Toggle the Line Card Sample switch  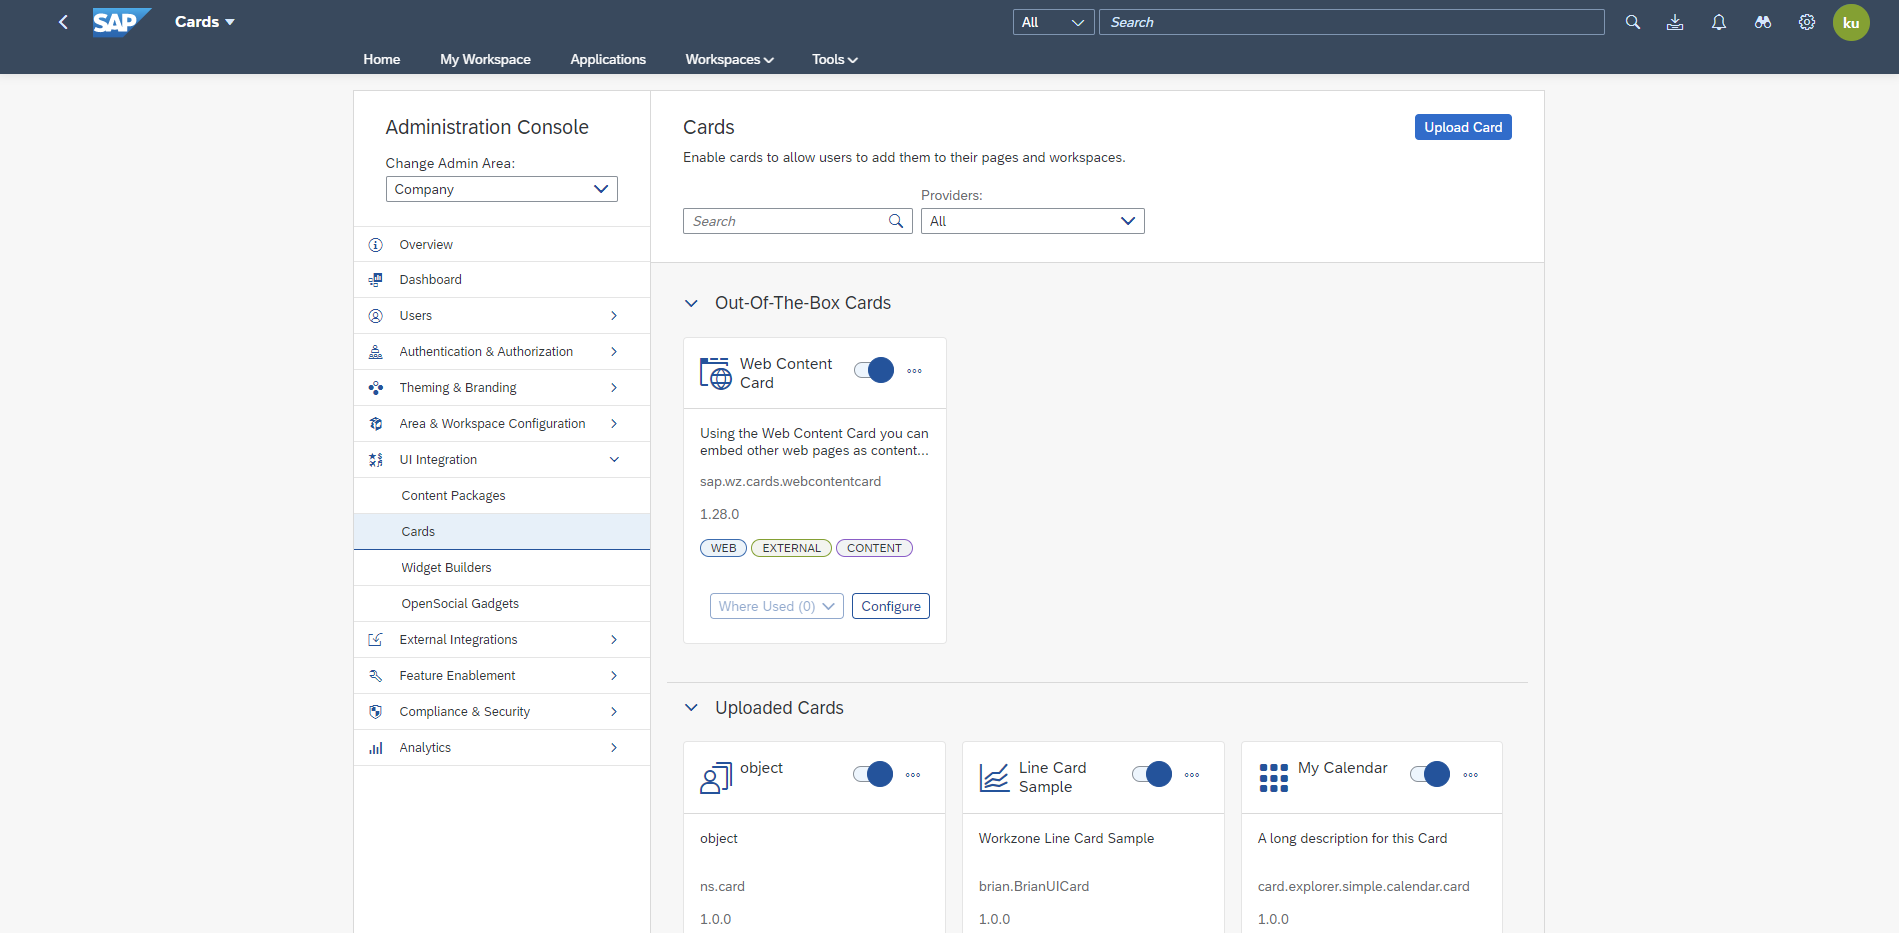(1152, 774)
